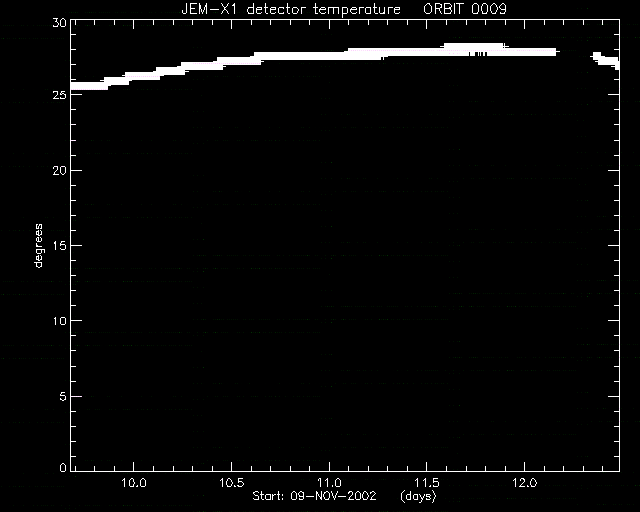Click the y-axis label 'degrees'

click(38, 246)
